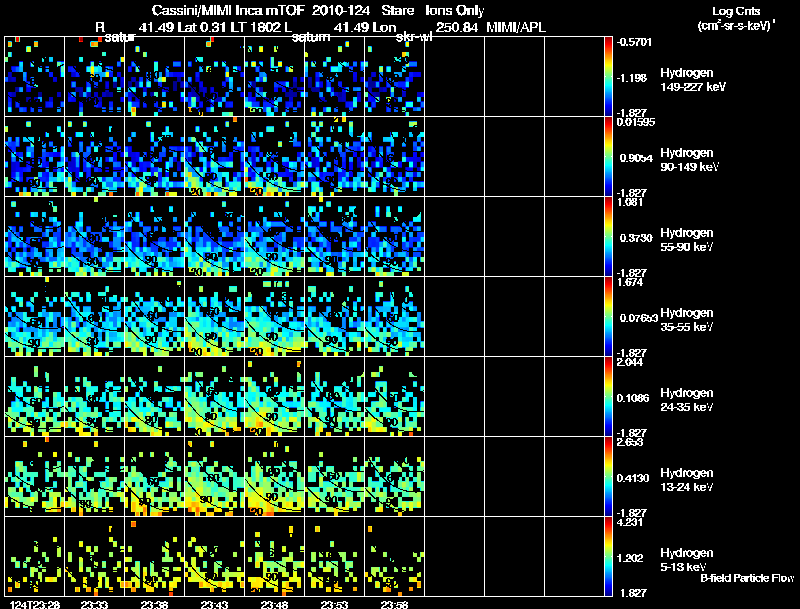Viewport: 800px width, 609px height.
Task: Click the 124T23:28 time label
Action: point(35,605)
